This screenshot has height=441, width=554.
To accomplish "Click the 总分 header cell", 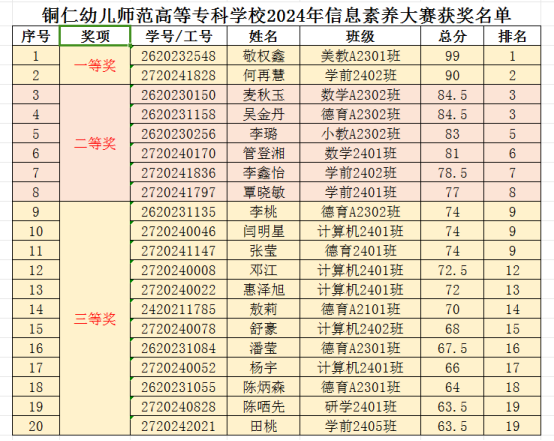I will (x=452, y=36).
